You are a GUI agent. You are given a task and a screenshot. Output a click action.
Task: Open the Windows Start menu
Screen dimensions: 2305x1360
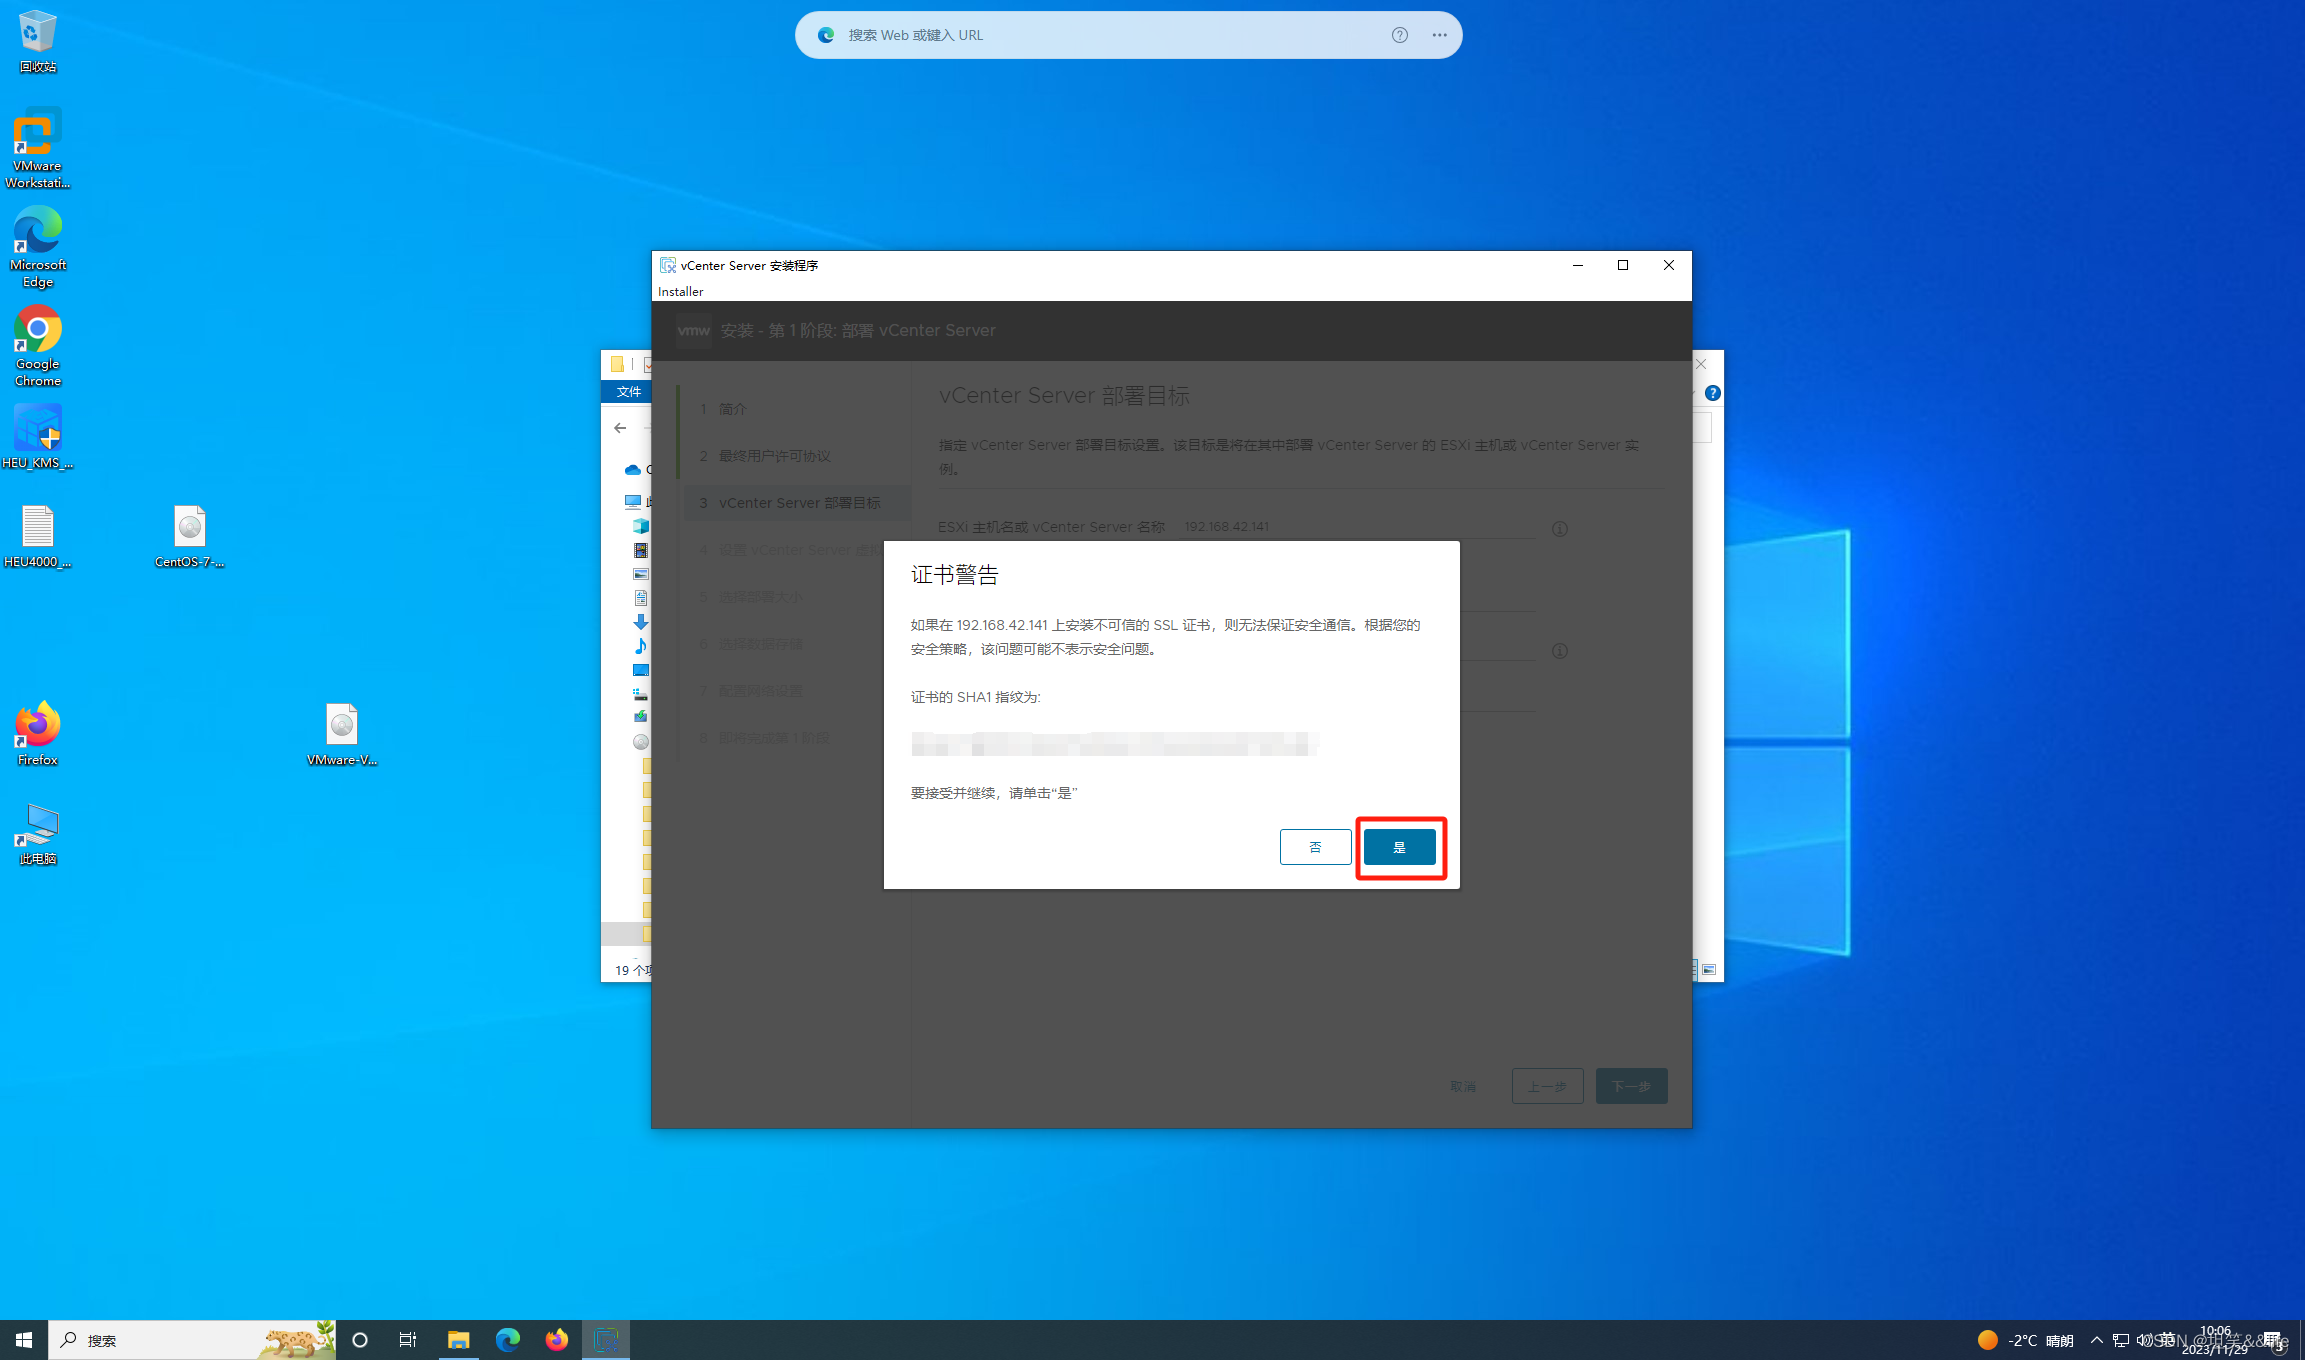coord(24,1339)
